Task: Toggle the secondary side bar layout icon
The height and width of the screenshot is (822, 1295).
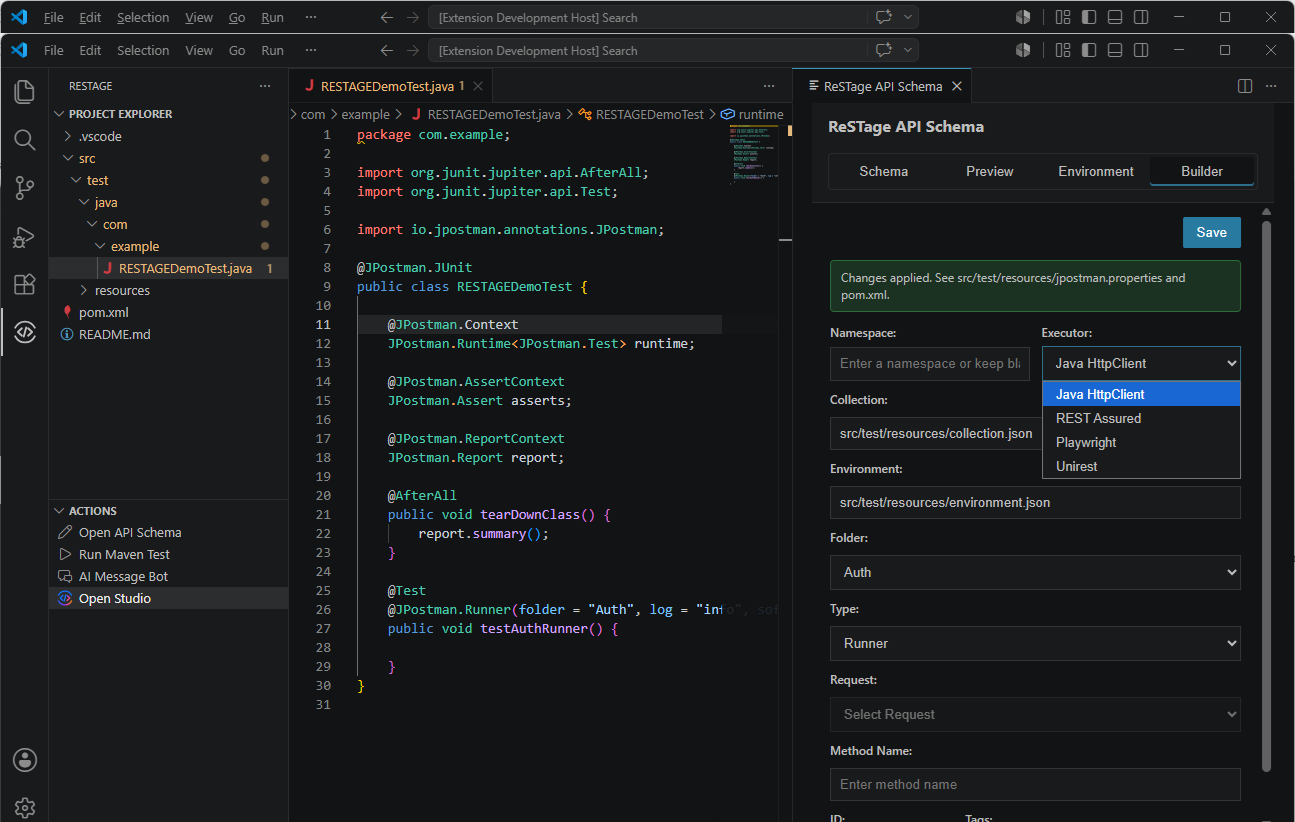Action: [1141, 50]
